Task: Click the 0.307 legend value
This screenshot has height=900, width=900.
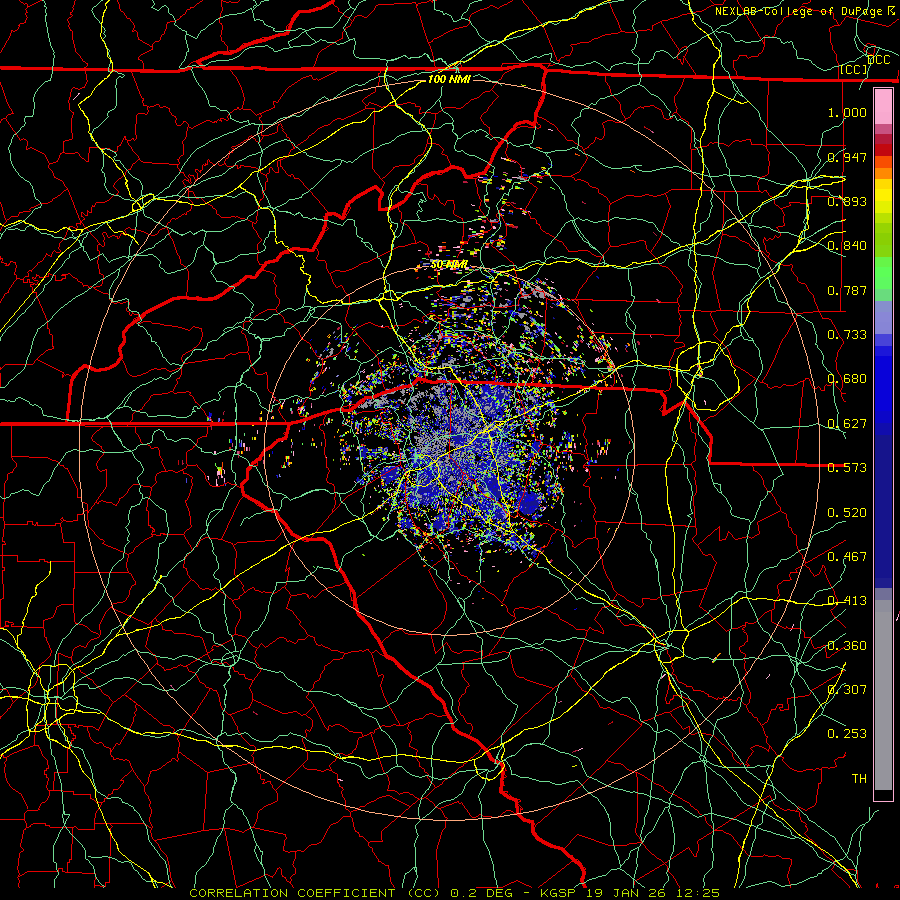Action: coord(847,690)
